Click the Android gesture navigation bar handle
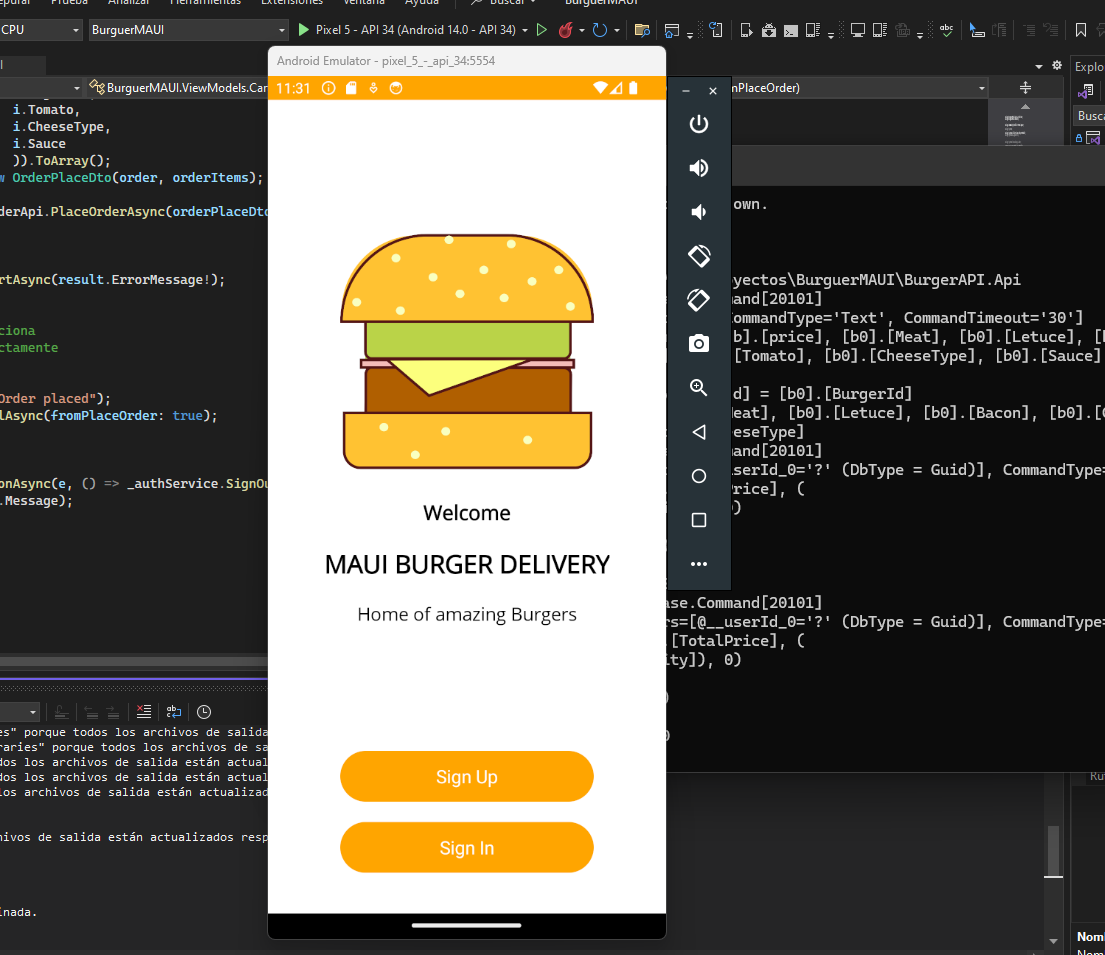Screen dimensions: 1105x955 pos(467,925)
